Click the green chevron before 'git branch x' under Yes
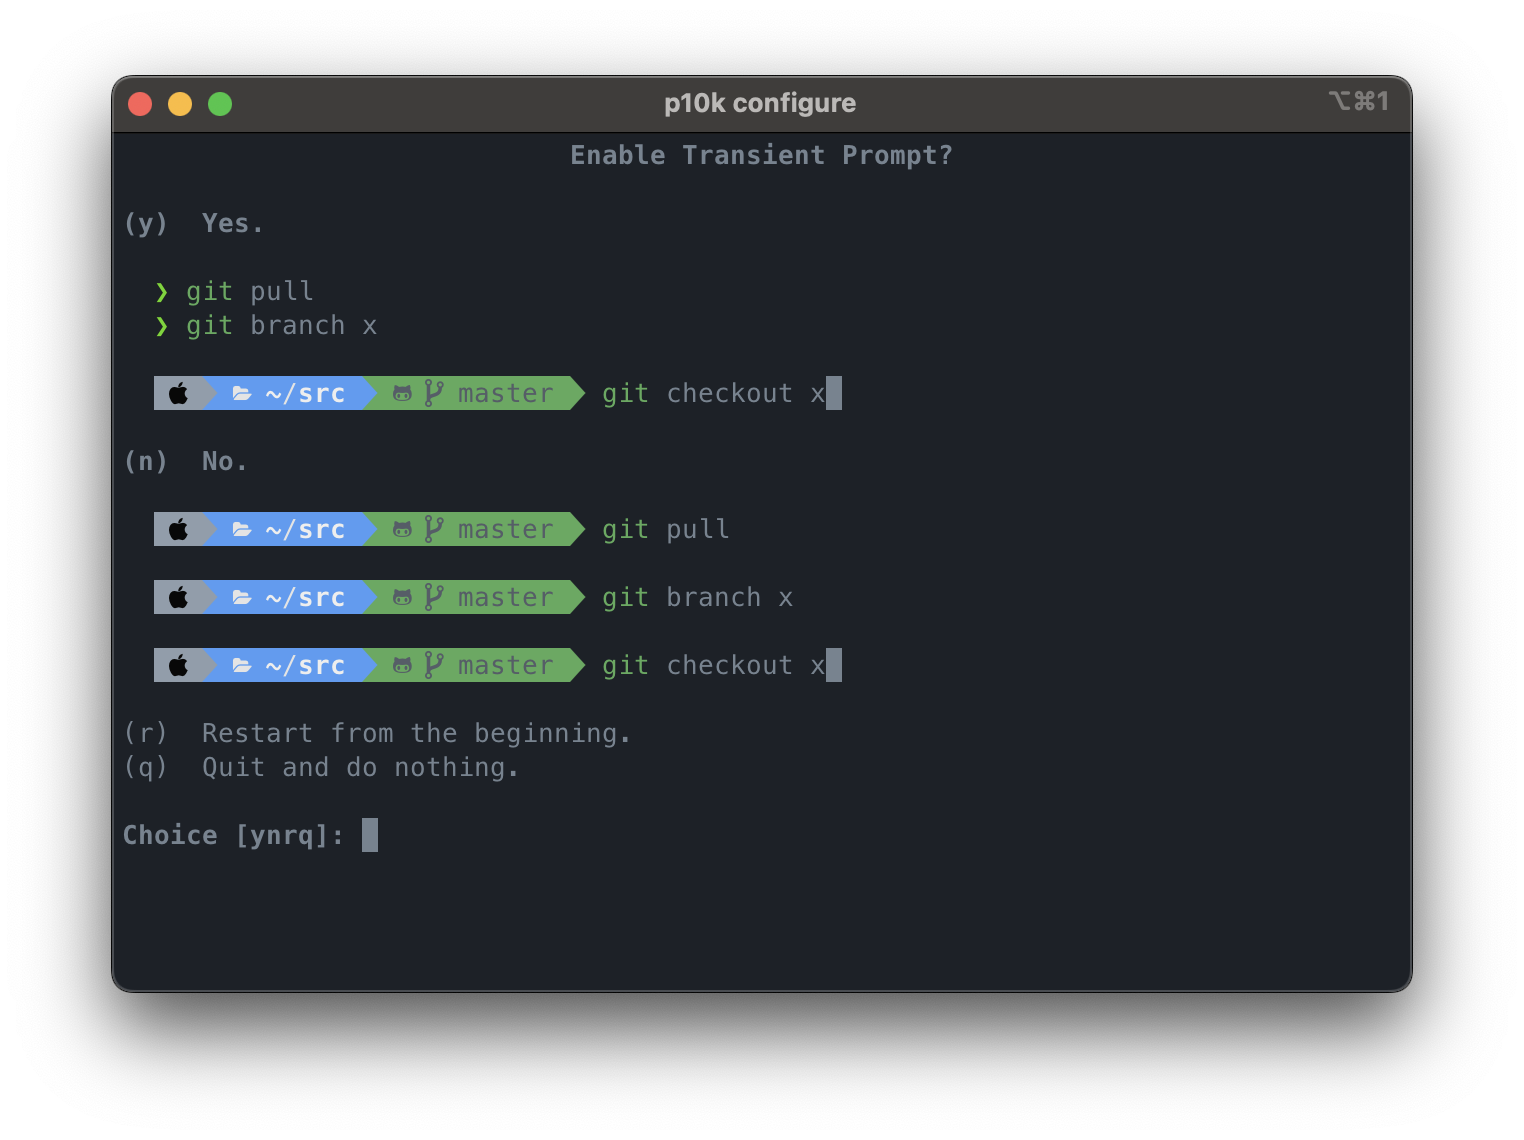 click(x=162, y=326)
